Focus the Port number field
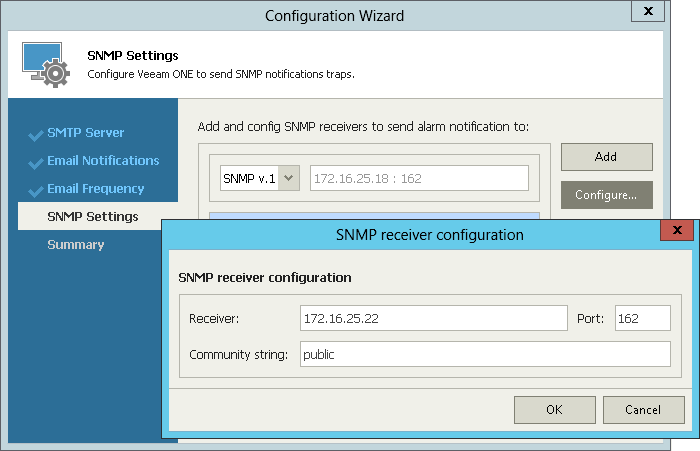 (642, 318)
